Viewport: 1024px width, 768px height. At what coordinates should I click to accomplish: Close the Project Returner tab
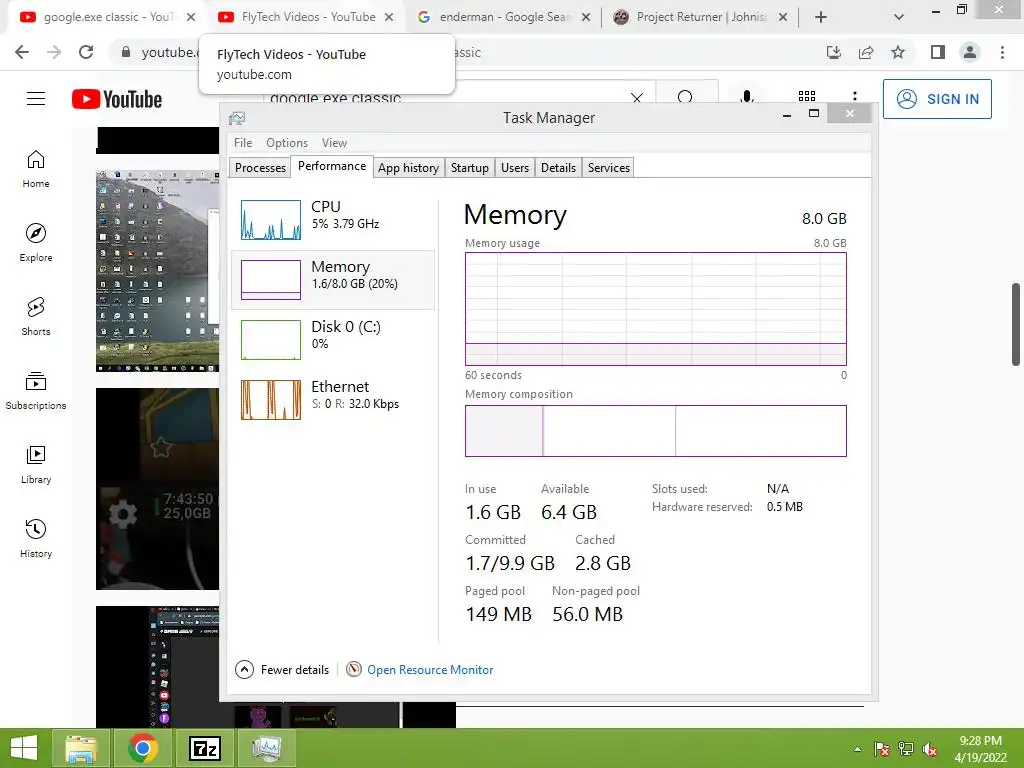[782, 17]
